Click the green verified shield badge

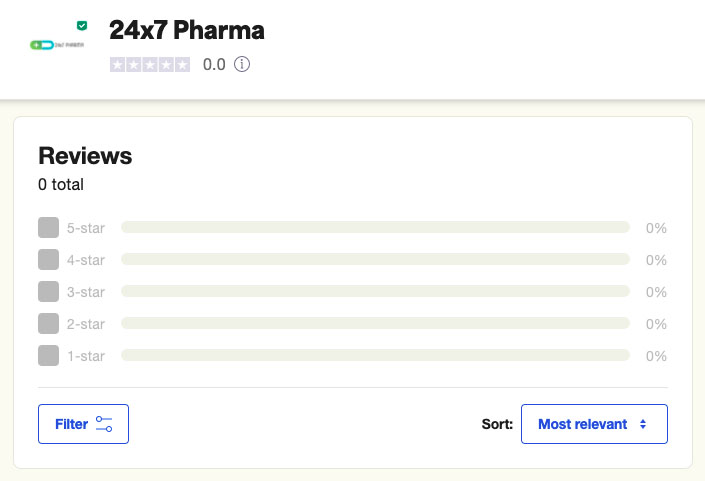(x=82, y=25)
